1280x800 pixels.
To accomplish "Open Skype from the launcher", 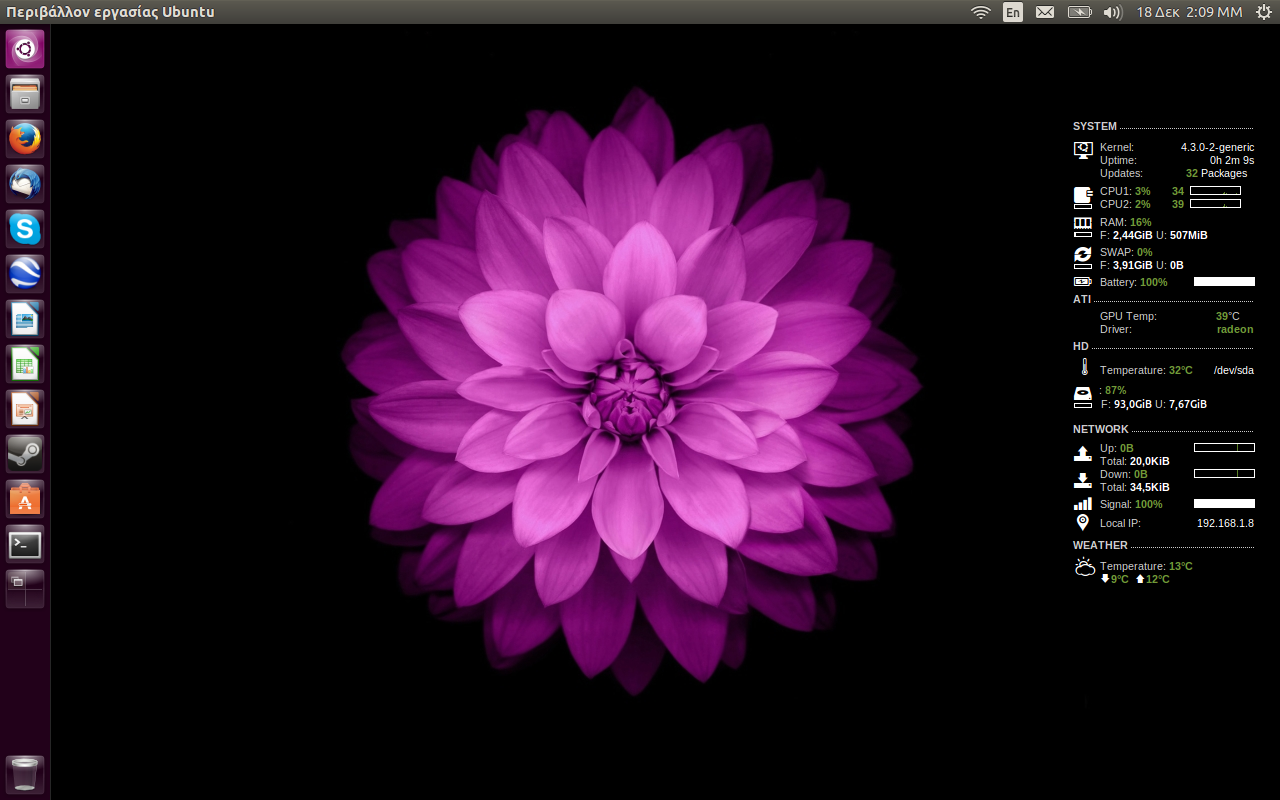I will (x=25, y=229).
